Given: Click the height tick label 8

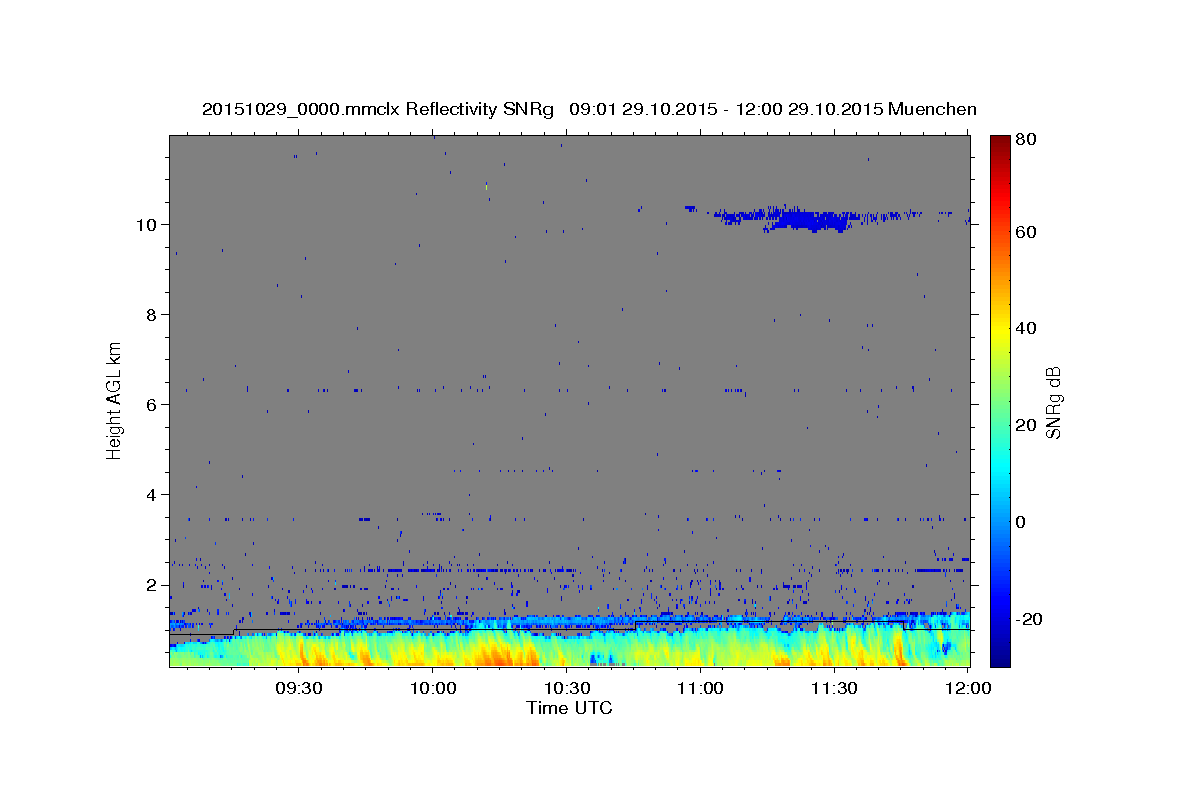Looking at the screenshot, I should 153,314.
